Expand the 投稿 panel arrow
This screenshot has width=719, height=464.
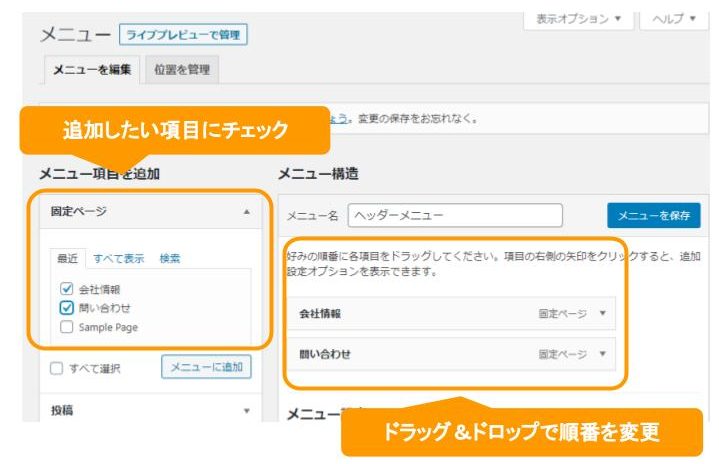(x=246, y=410)
